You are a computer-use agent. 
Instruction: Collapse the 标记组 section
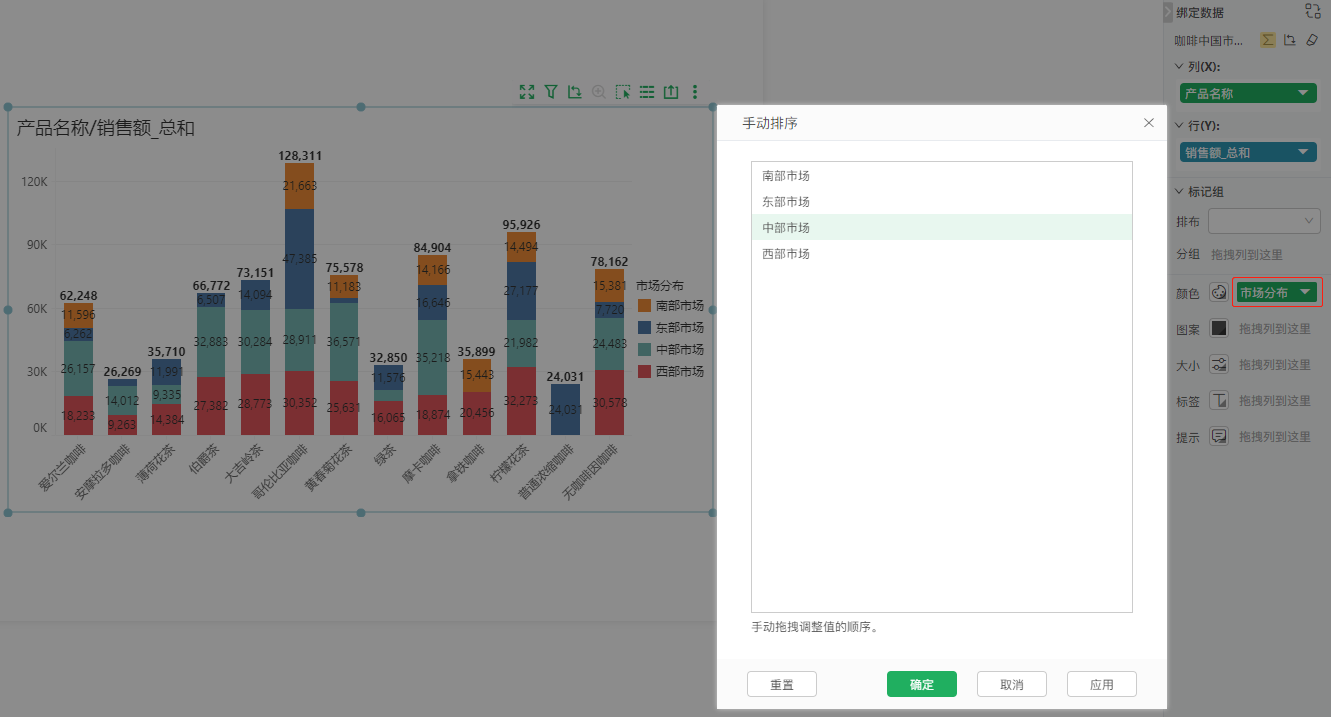click(x=1179, y=192)
